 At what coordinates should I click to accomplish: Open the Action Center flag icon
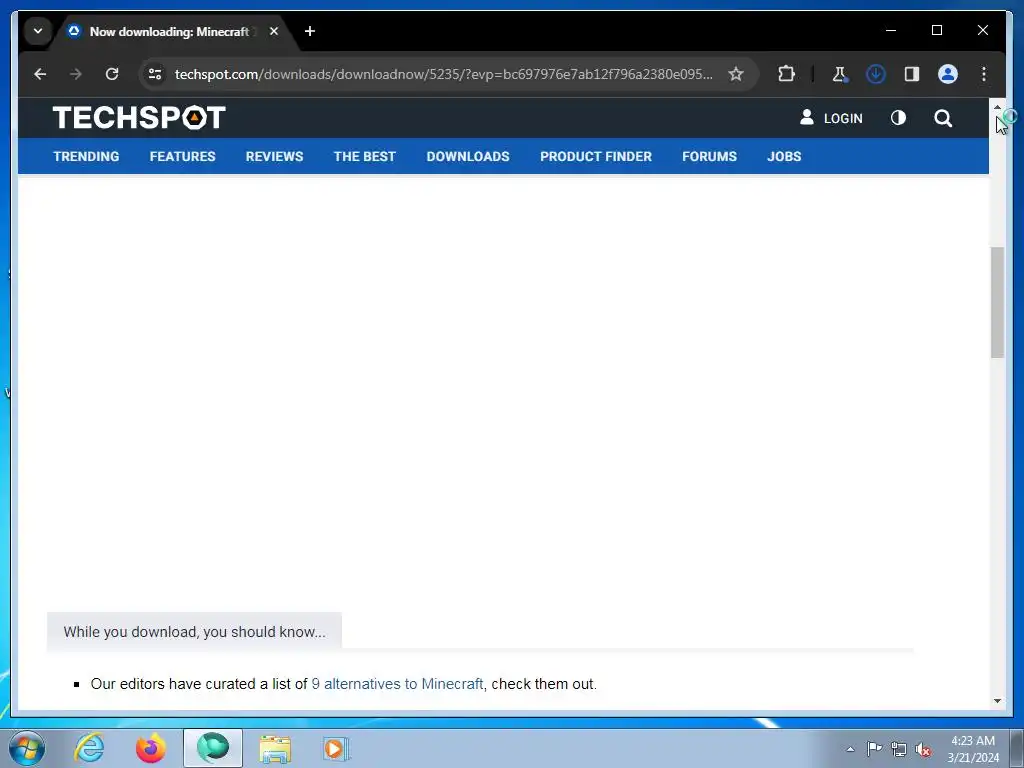(874, 748)
